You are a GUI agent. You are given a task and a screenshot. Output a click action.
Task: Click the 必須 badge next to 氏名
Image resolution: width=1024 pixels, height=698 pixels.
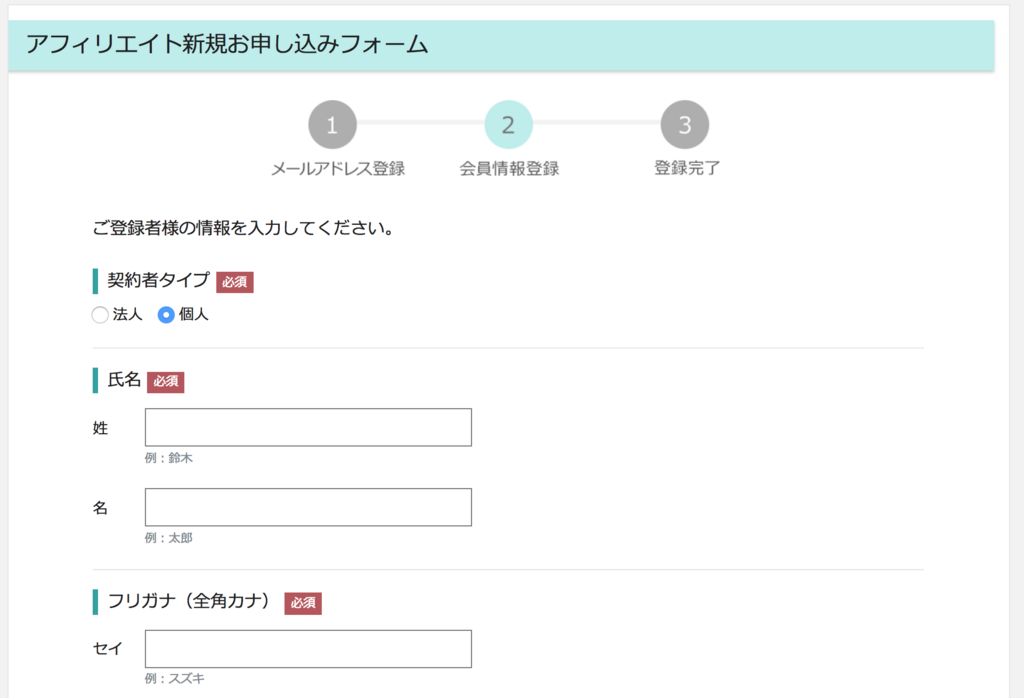tap(165, 381)
